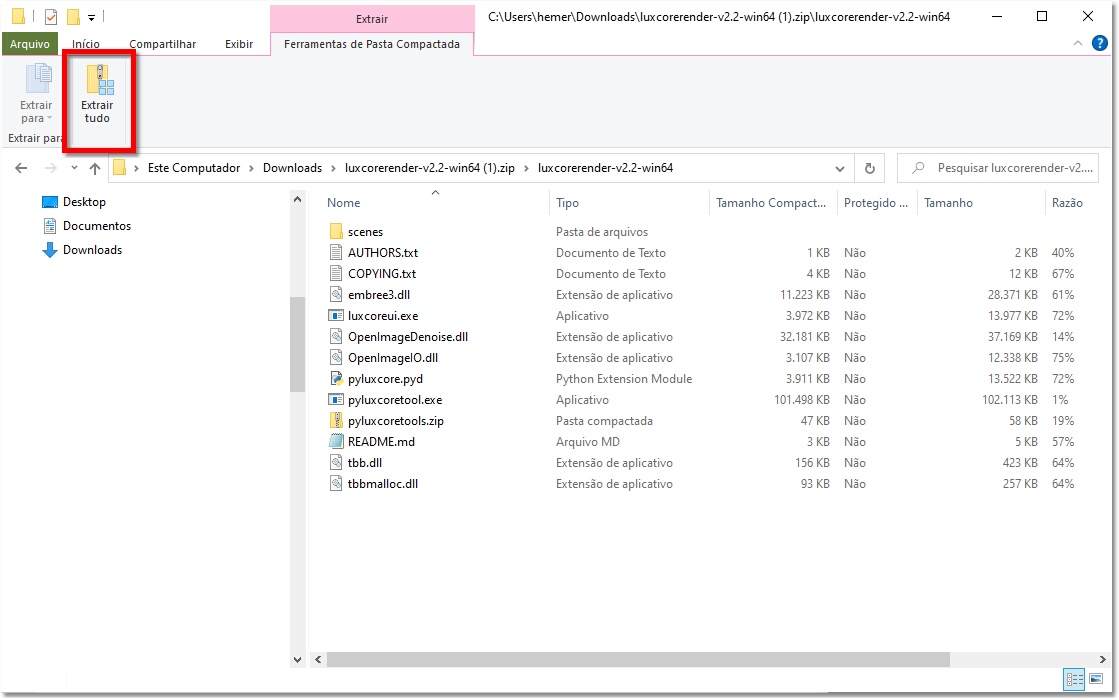1119x700 pixels.
Task: Select the Python Extension Module type cell
Action: [x=624, y=379]
